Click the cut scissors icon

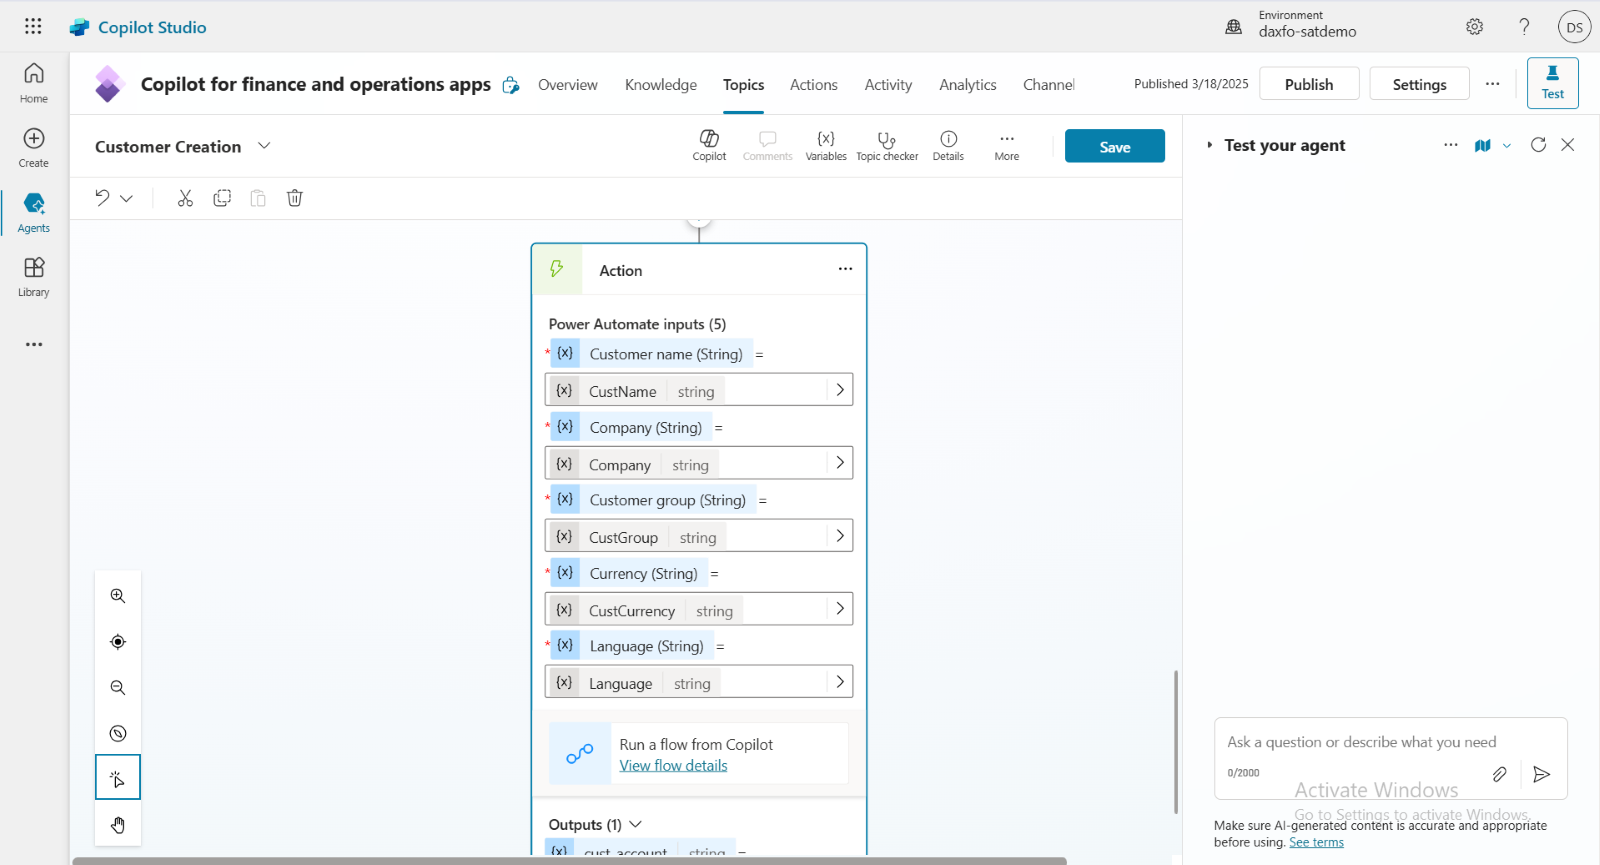pyautogui.click(x=185, y=198)
